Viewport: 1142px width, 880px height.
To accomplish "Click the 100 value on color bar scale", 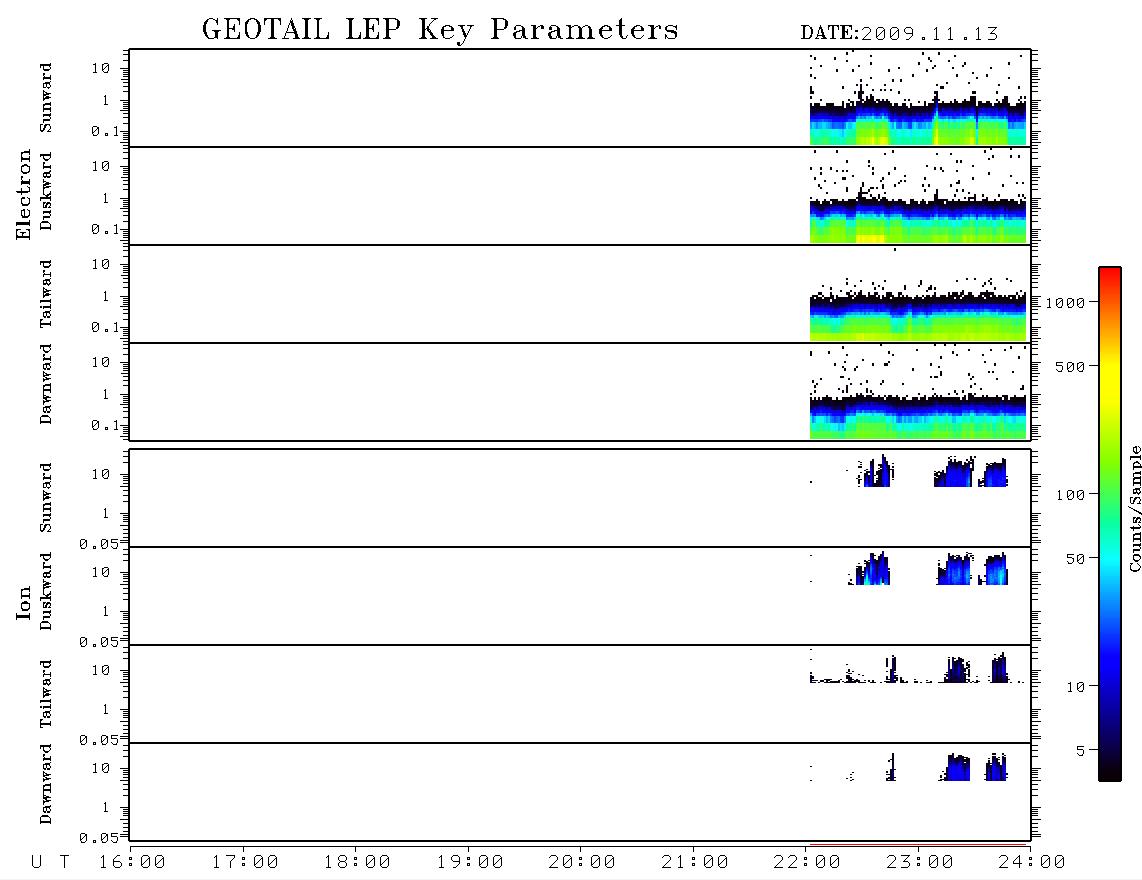I will pyautogui.click(x=1070, y=495).
